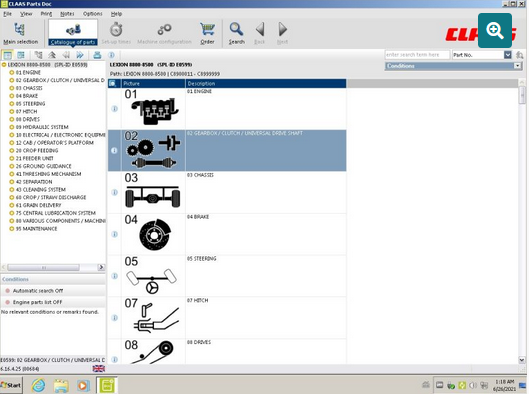Click the Set-up times stopwatch icon

[116, 30]
